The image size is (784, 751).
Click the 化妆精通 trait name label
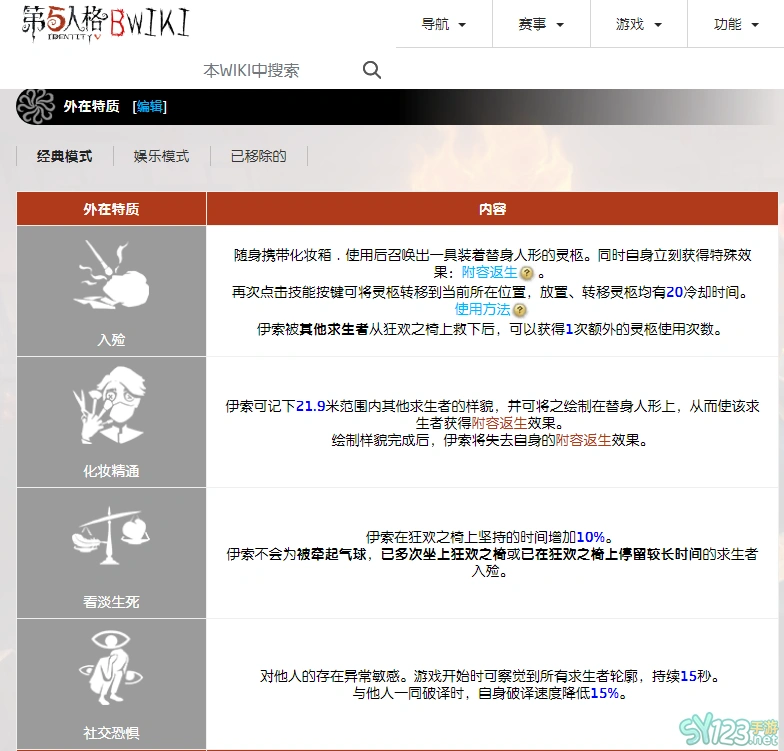[x=112, y=471]
